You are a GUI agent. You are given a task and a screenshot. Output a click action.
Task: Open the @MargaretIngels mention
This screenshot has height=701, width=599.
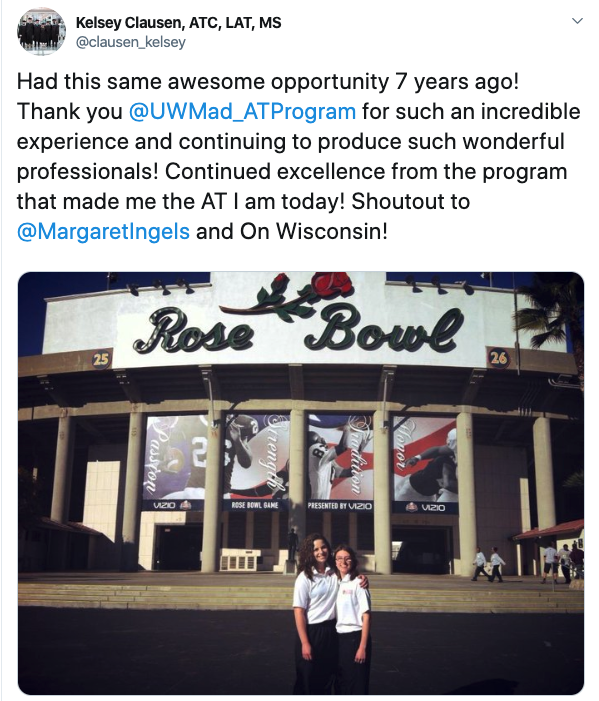pyautogui.click(x=103, y=231)
